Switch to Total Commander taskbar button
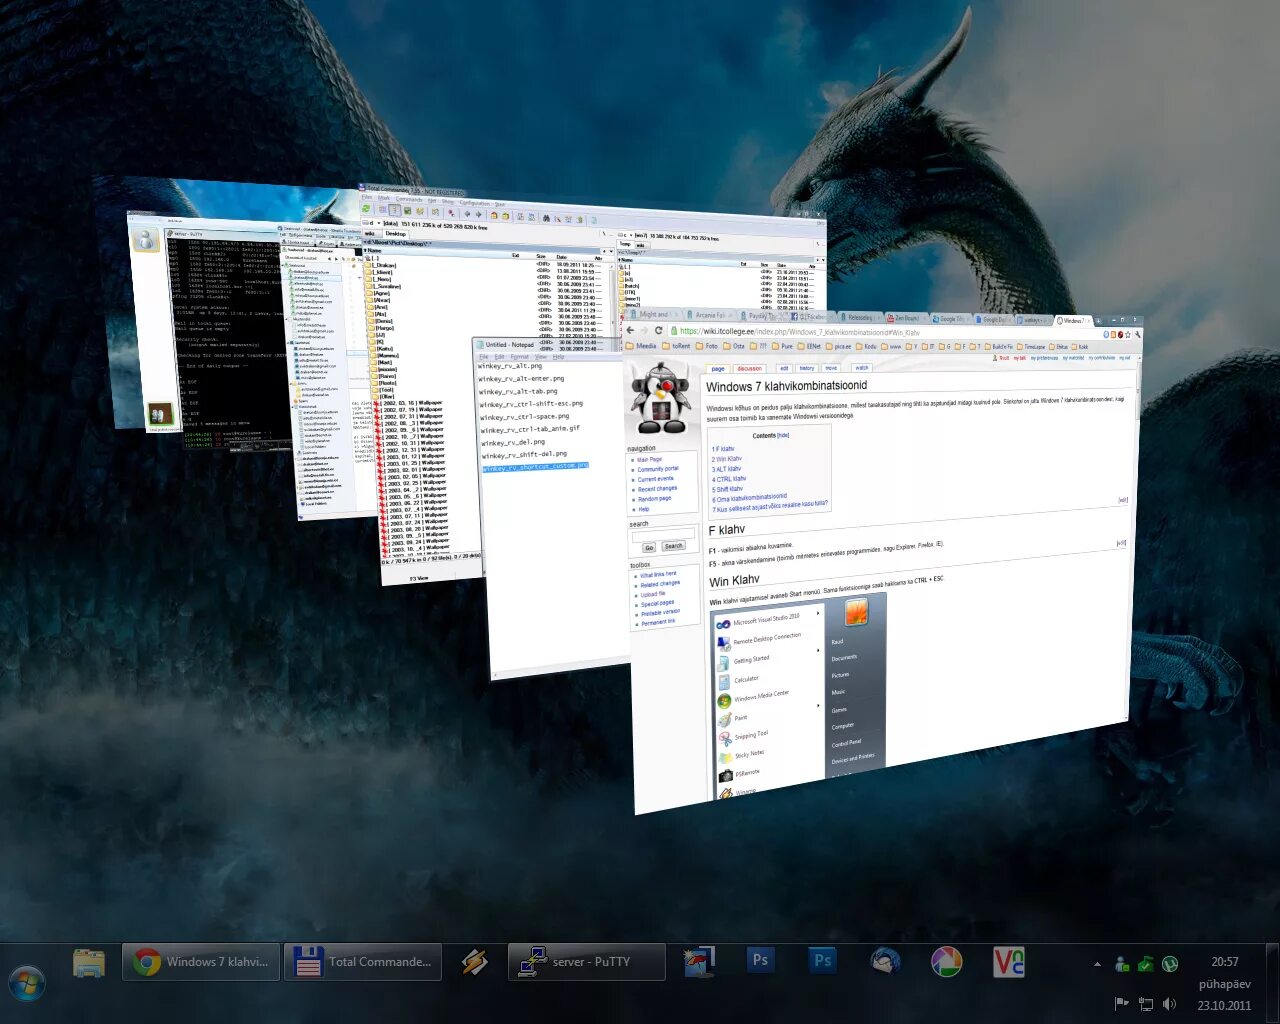 [x=363, y=962]
